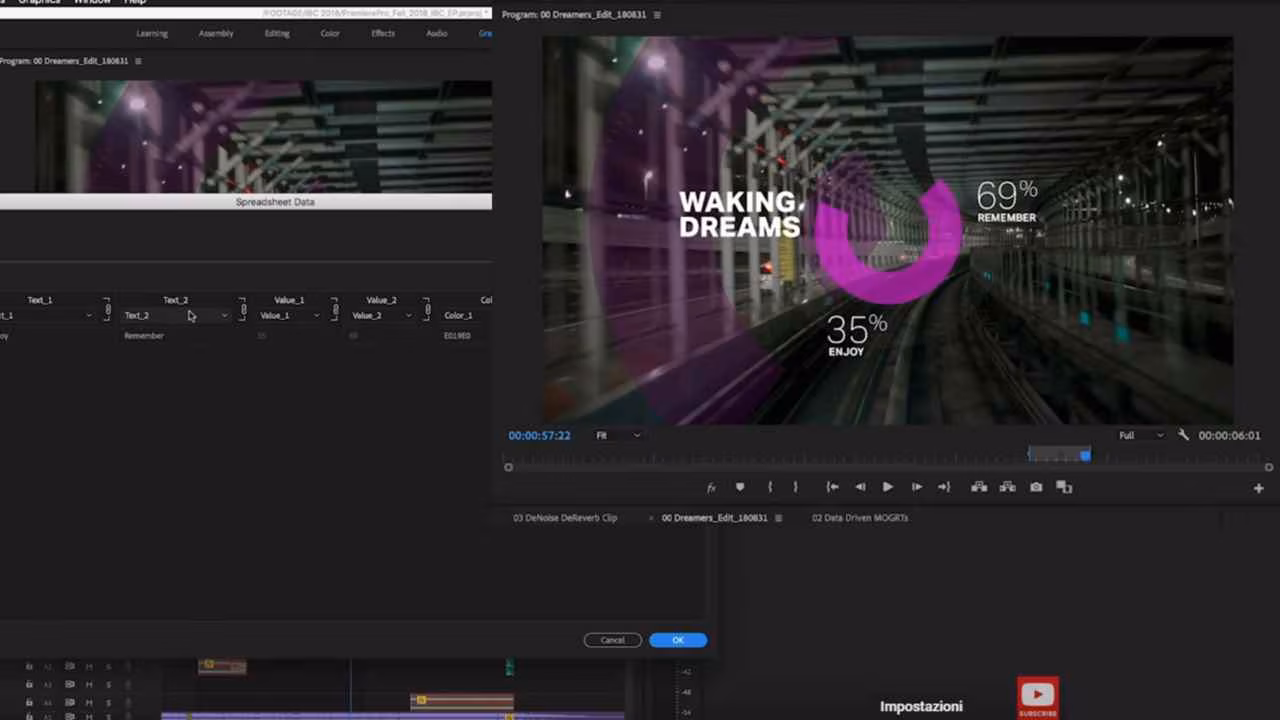Click the Lift button

click(x=979, y=487)
